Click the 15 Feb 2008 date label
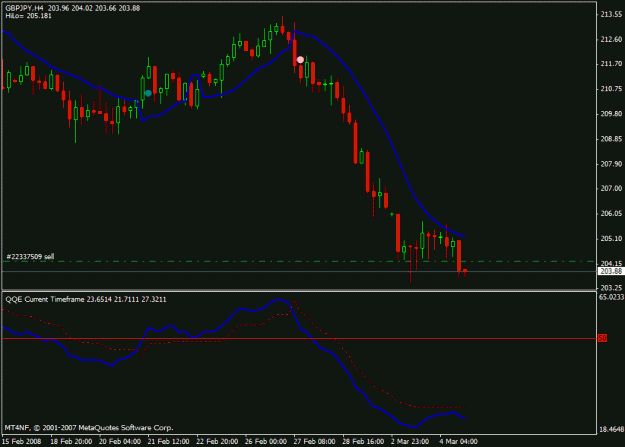Viewport: 625px width, 447px height. pyautogui.click(x=22, y=441)
